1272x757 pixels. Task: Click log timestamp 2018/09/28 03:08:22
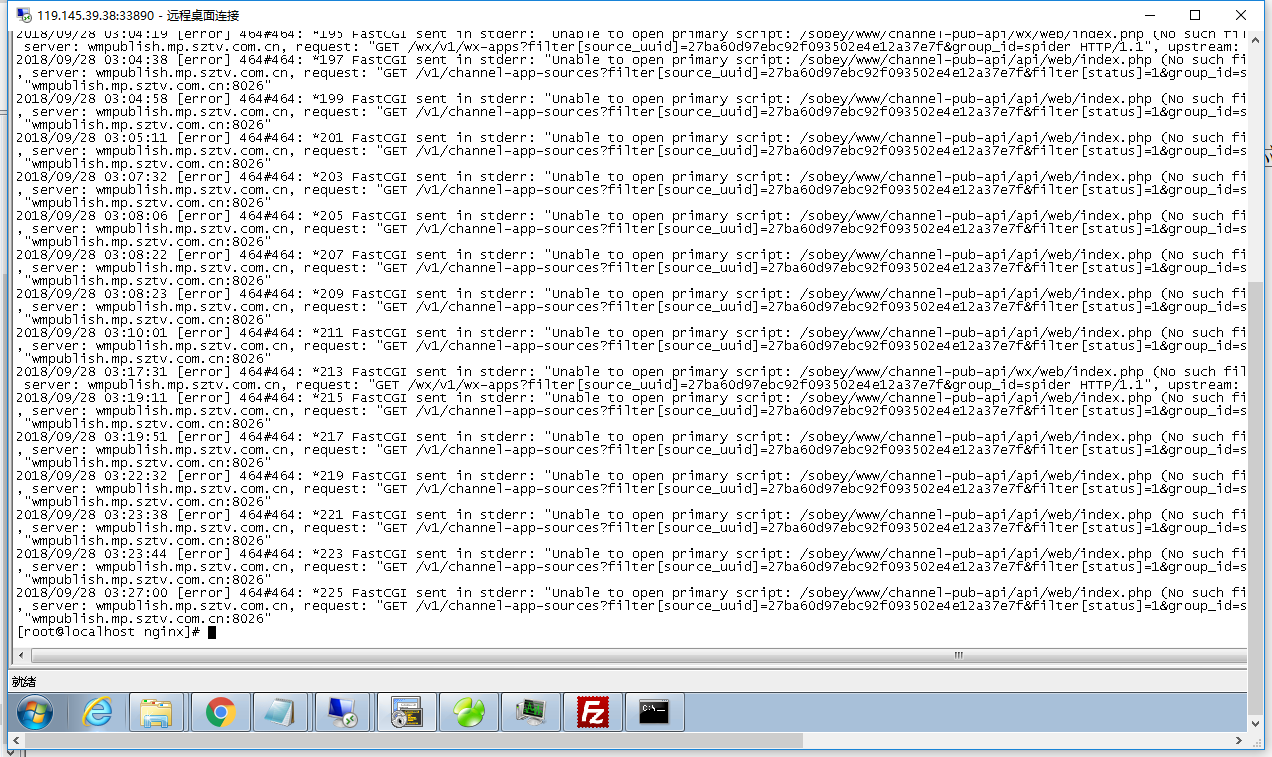click(91, 255)
